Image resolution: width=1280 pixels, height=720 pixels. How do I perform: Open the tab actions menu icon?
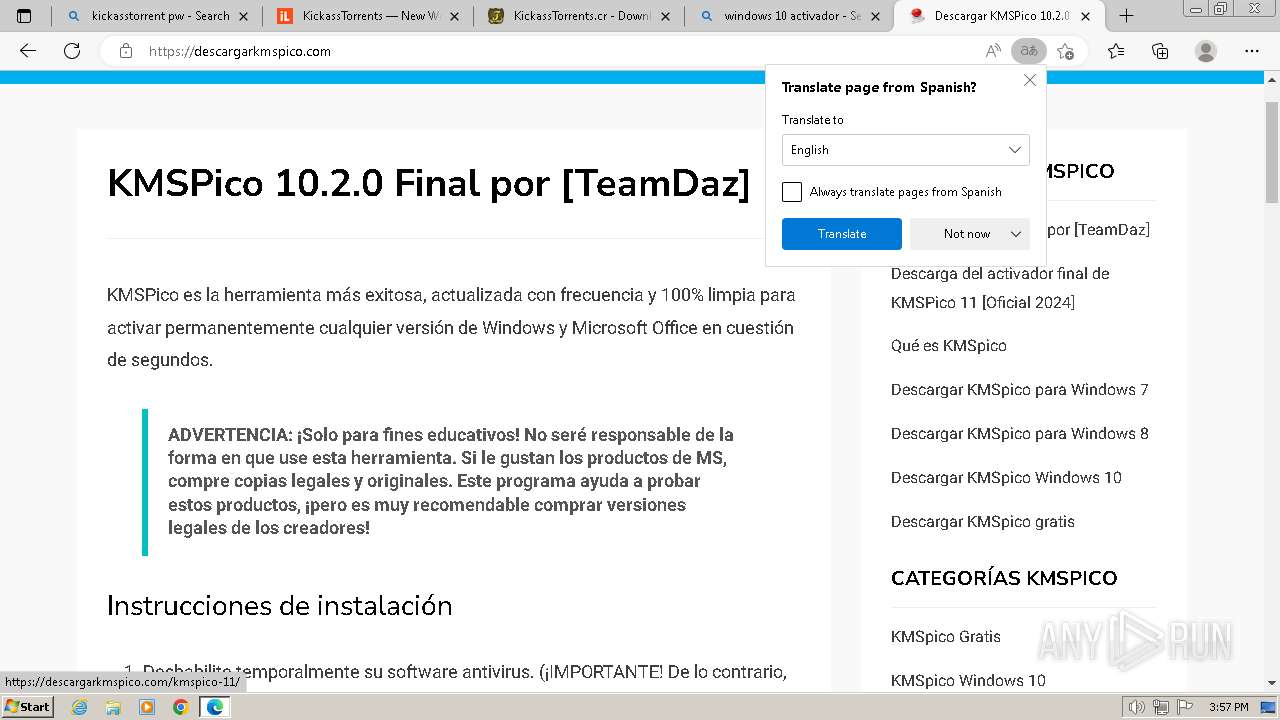24,16
